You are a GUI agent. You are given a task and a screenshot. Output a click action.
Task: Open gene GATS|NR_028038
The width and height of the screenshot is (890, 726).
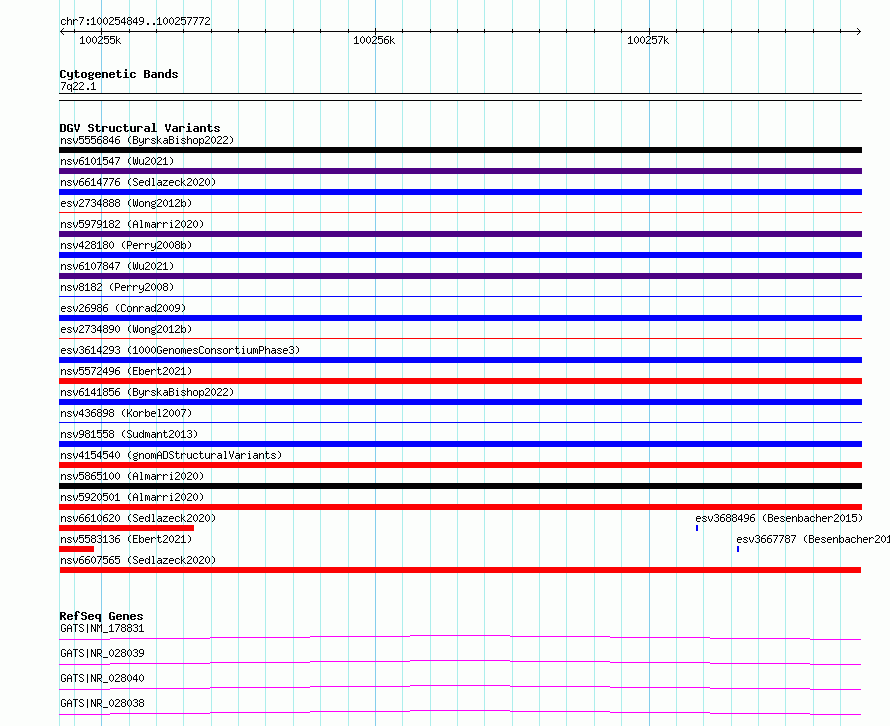[102, 703]
